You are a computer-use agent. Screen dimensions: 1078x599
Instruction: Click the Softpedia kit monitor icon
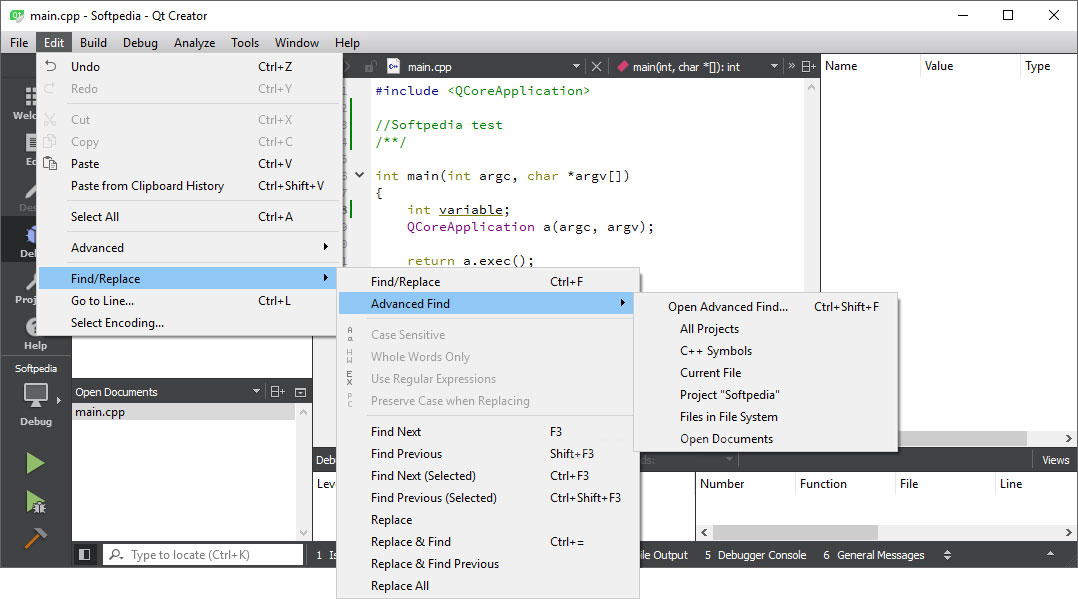(x=36, y=394)
